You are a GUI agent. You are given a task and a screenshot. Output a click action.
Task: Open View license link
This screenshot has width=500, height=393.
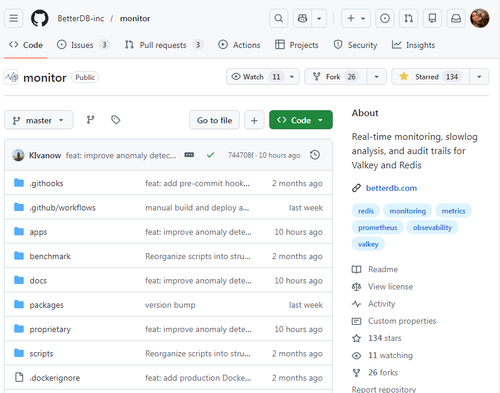[390, 287]
